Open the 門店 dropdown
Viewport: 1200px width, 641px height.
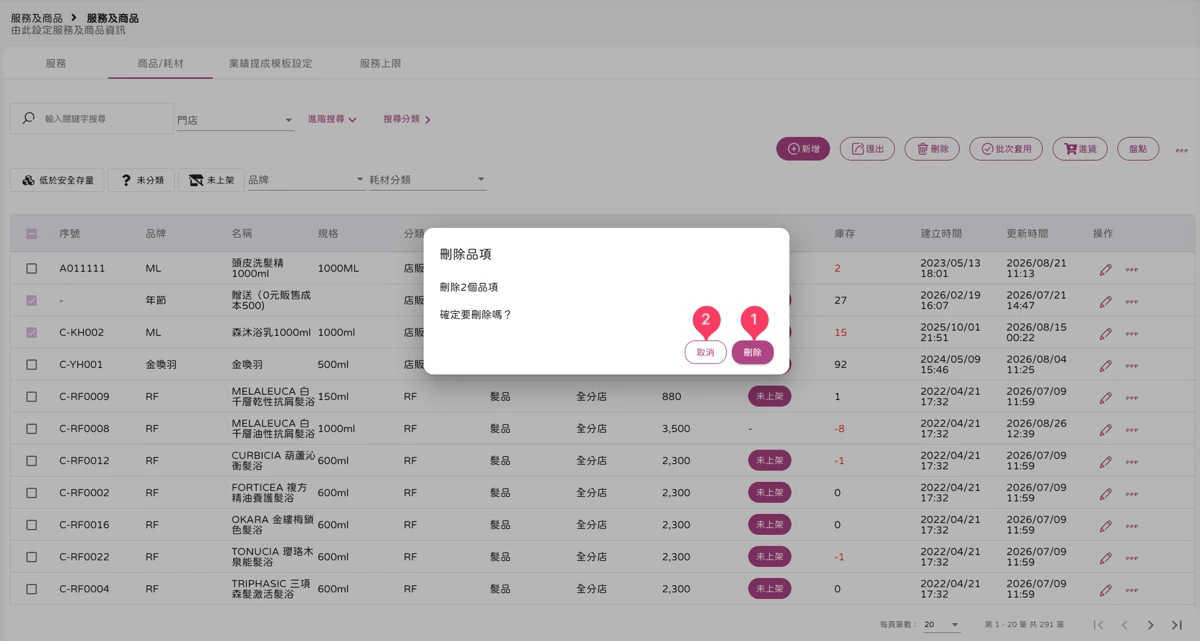point(235,120)
